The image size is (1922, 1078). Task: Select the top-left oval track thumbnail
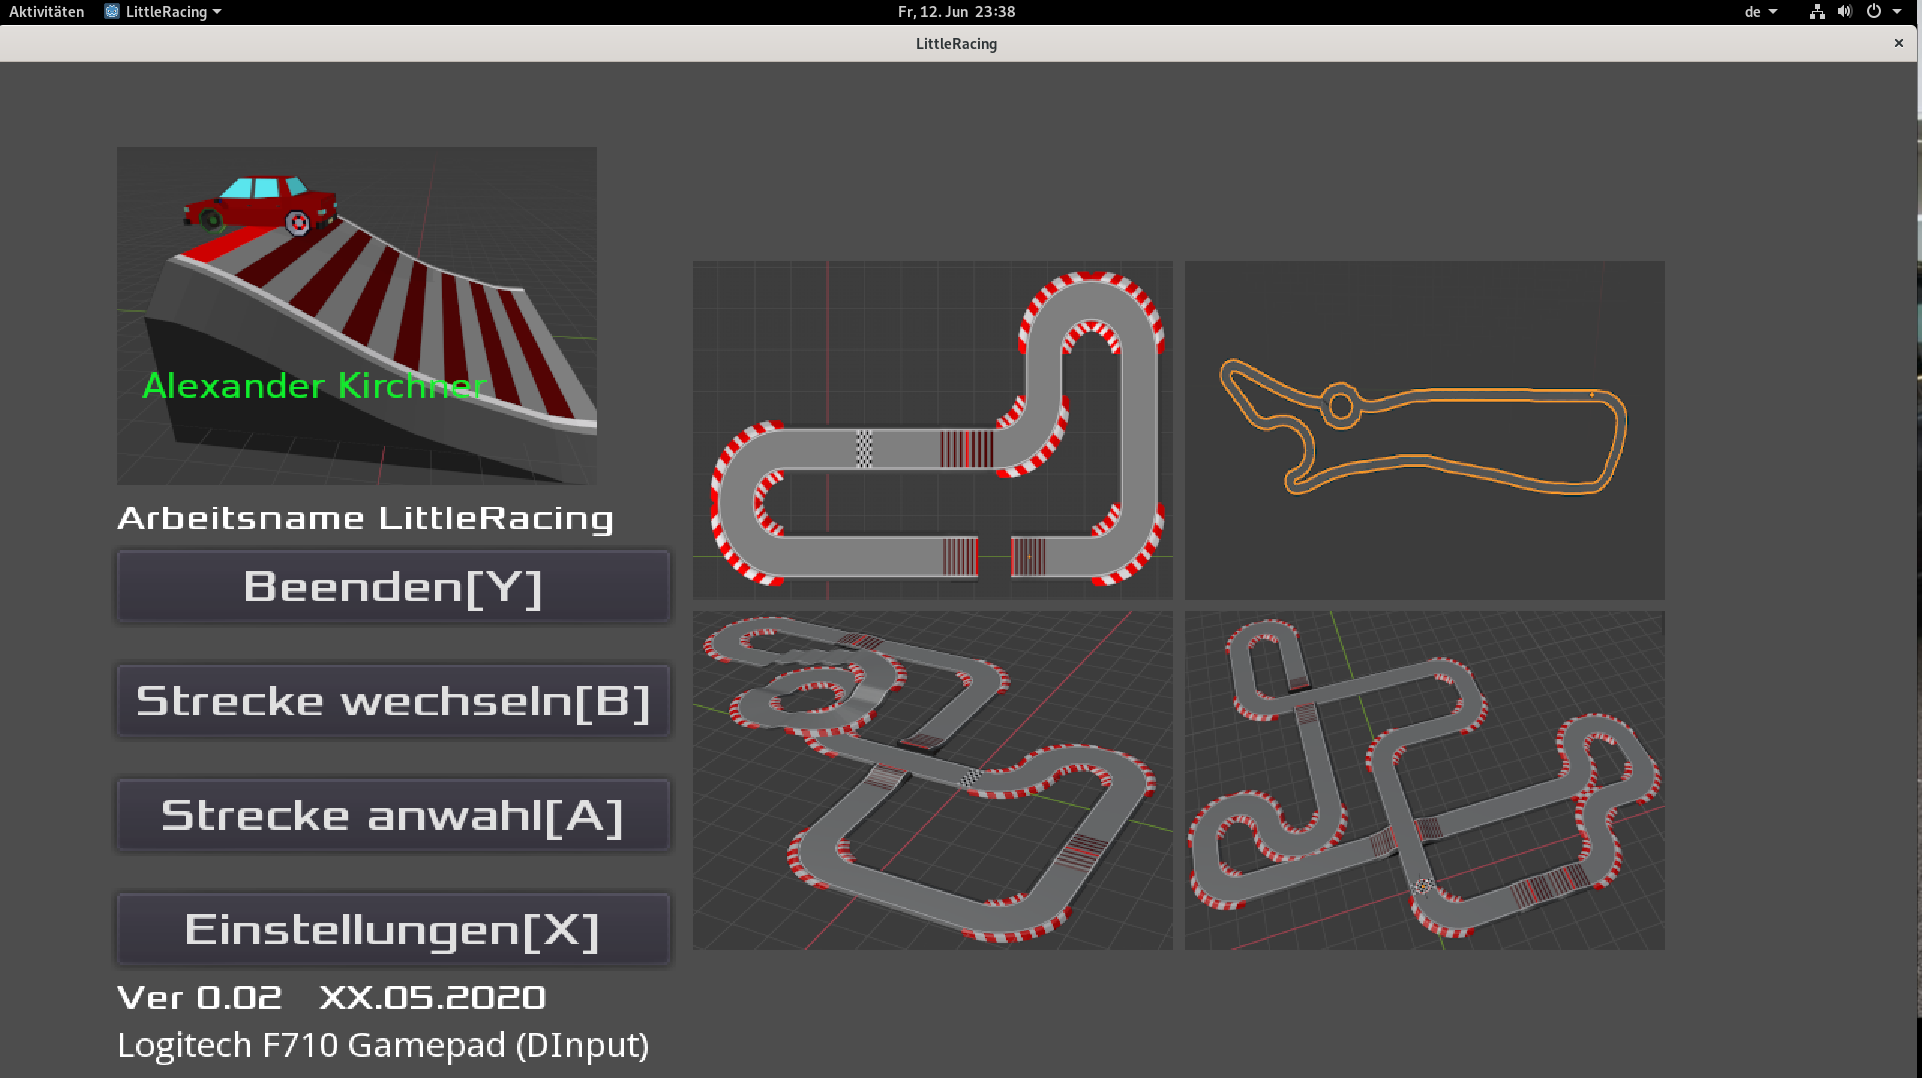[932, 430]
